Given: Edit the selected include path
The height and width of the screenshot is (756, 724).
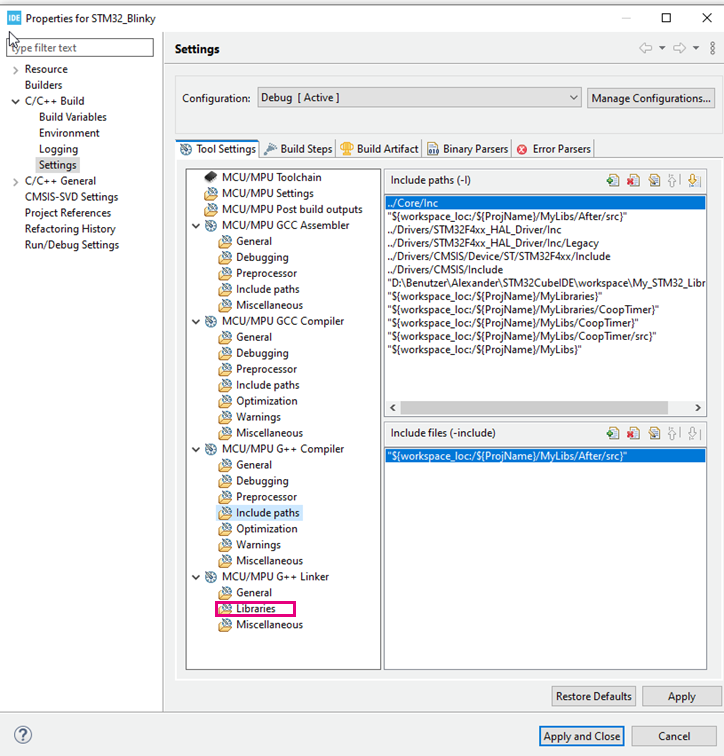Looking at the screenshot, I should (654, 181).
